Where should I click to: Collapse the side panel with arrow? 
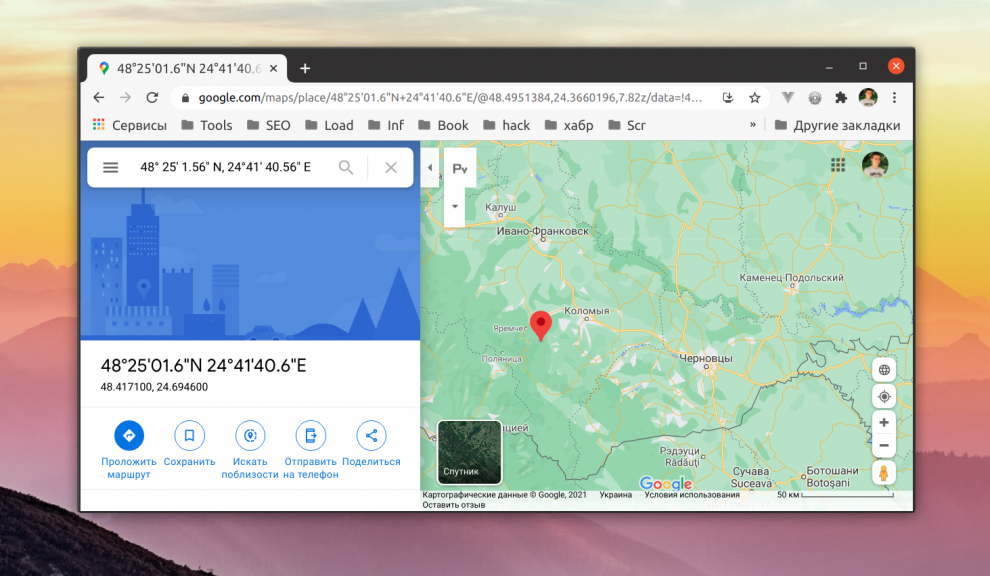430,167
